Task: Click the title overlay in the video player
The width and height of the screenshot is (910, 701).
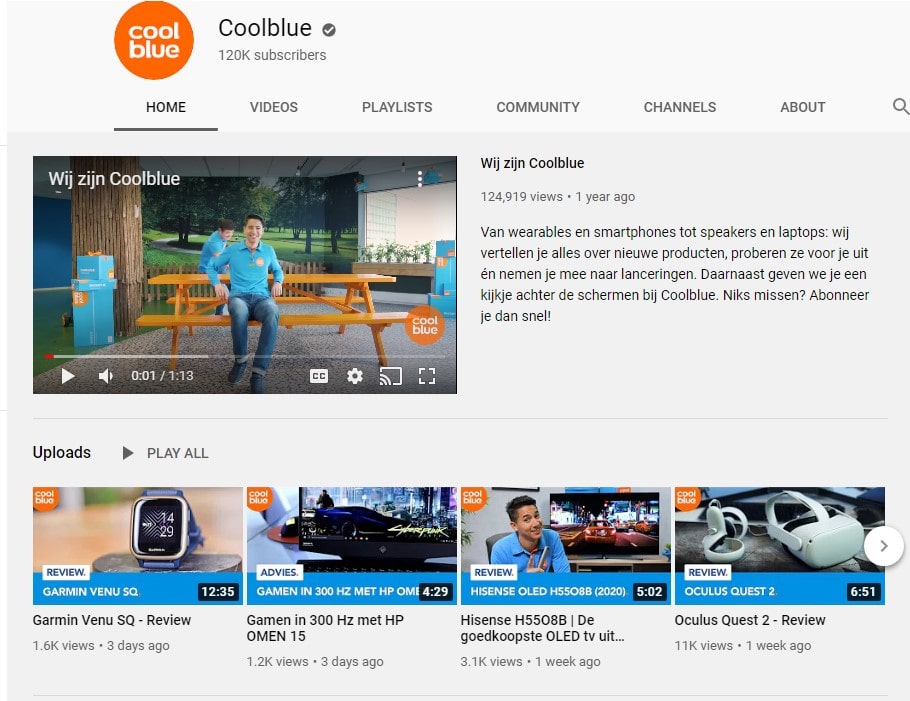Action: (x=114, y=179)
